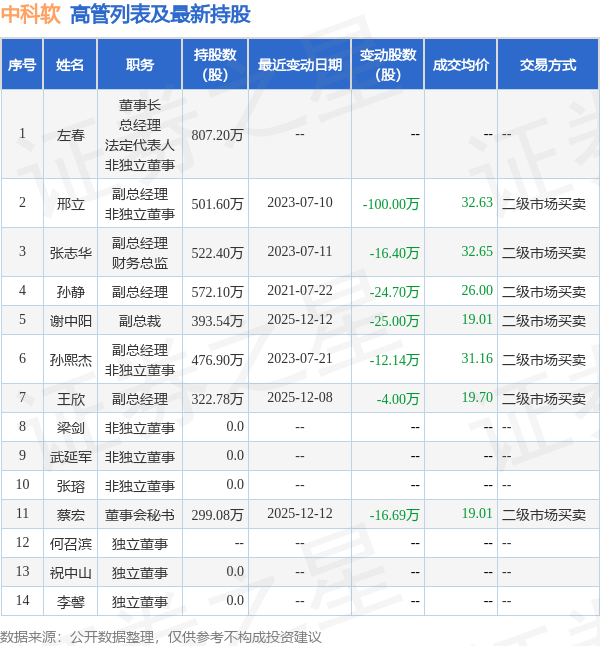Click the 持股数(股) column header
This screenshot has height=646, width=600.
coord(215,65)
